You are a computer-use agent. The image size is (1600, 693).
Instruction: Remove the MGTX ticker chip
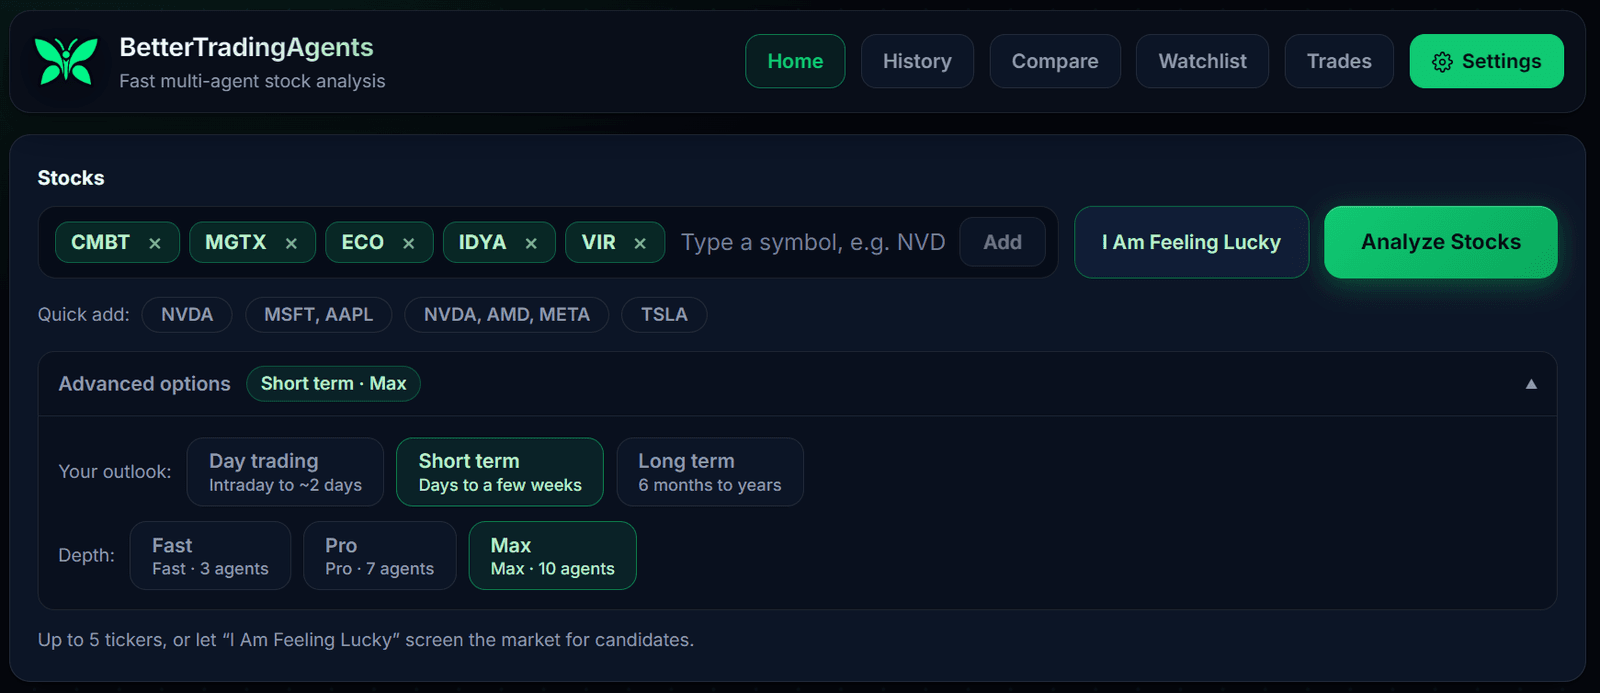click(x=291, y=243)
